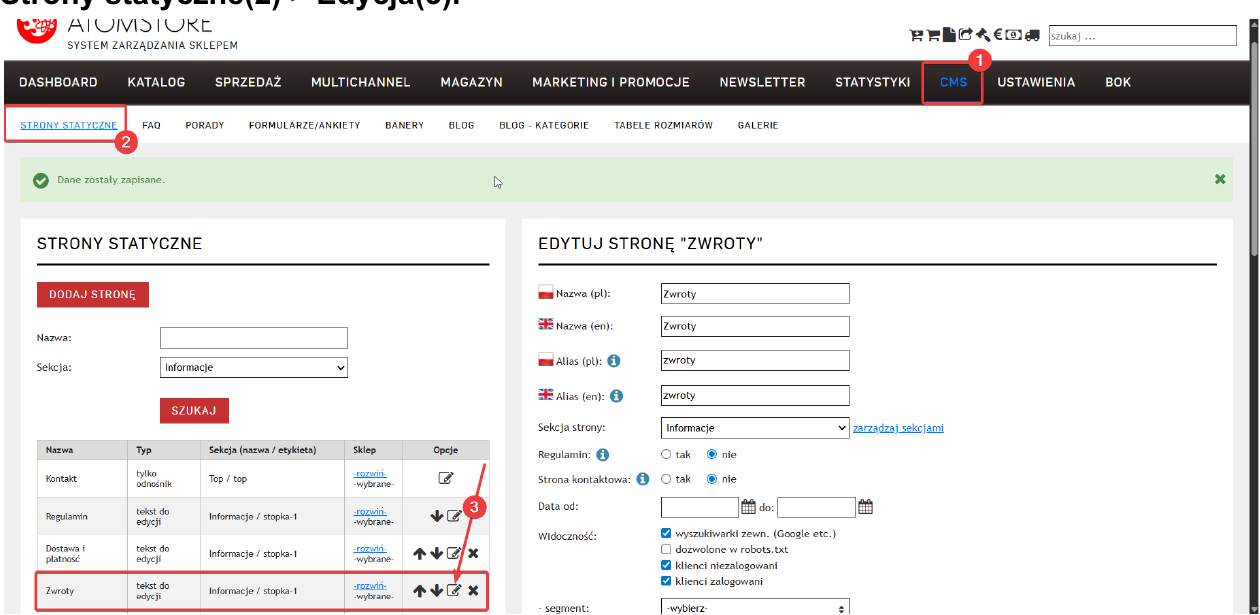Image resolution: width=1260 pixels, height=615 pixels.
Task: Open the SPRZEDAŻ menu
Action: [248, 82]
